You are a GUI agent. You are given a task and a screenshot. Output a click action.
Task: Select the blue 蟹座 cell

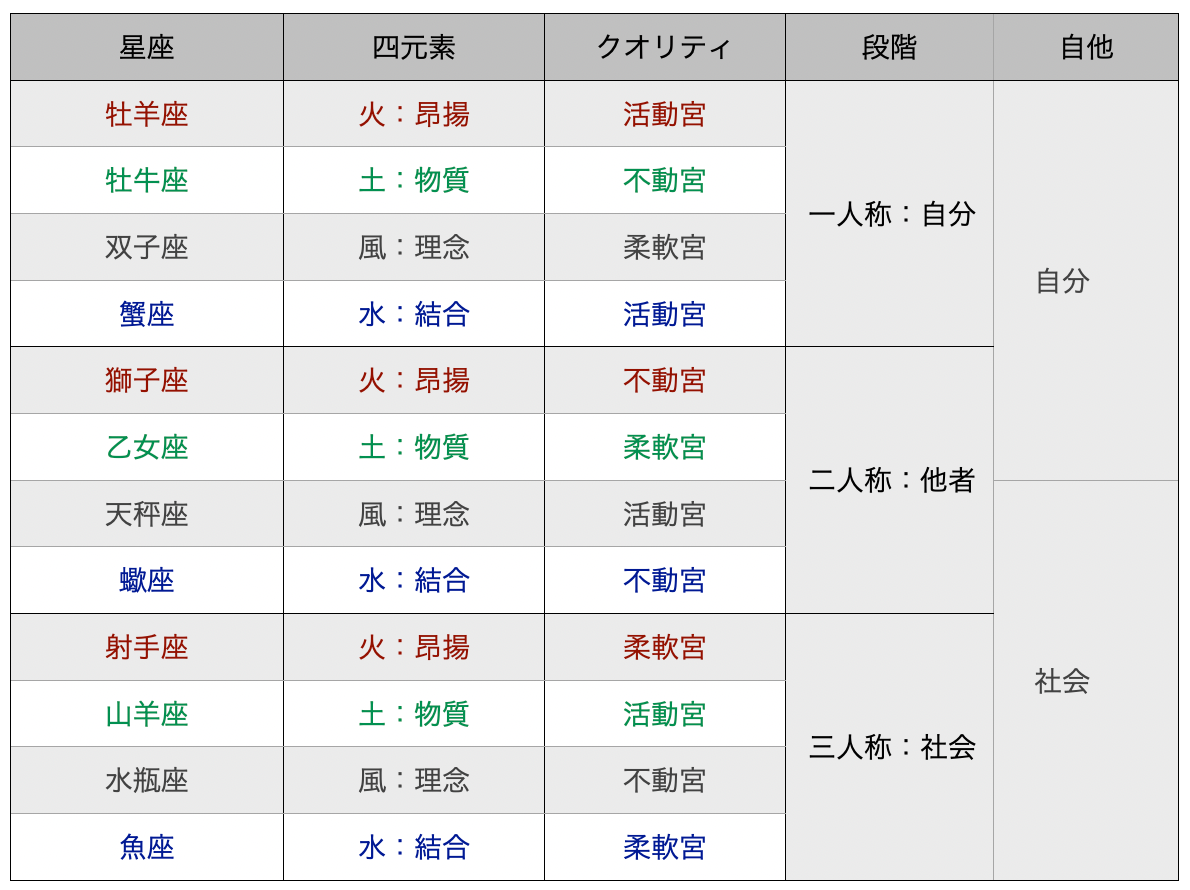[147, 314]
